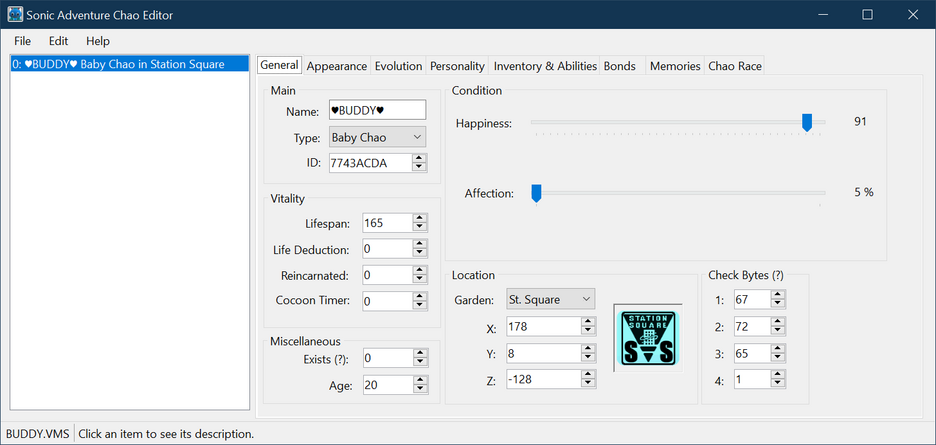The width and height of the screenshot is (936, 445).
Task: Raise Check Byte 1 using up arrow
Action: [x=777, y=294]
